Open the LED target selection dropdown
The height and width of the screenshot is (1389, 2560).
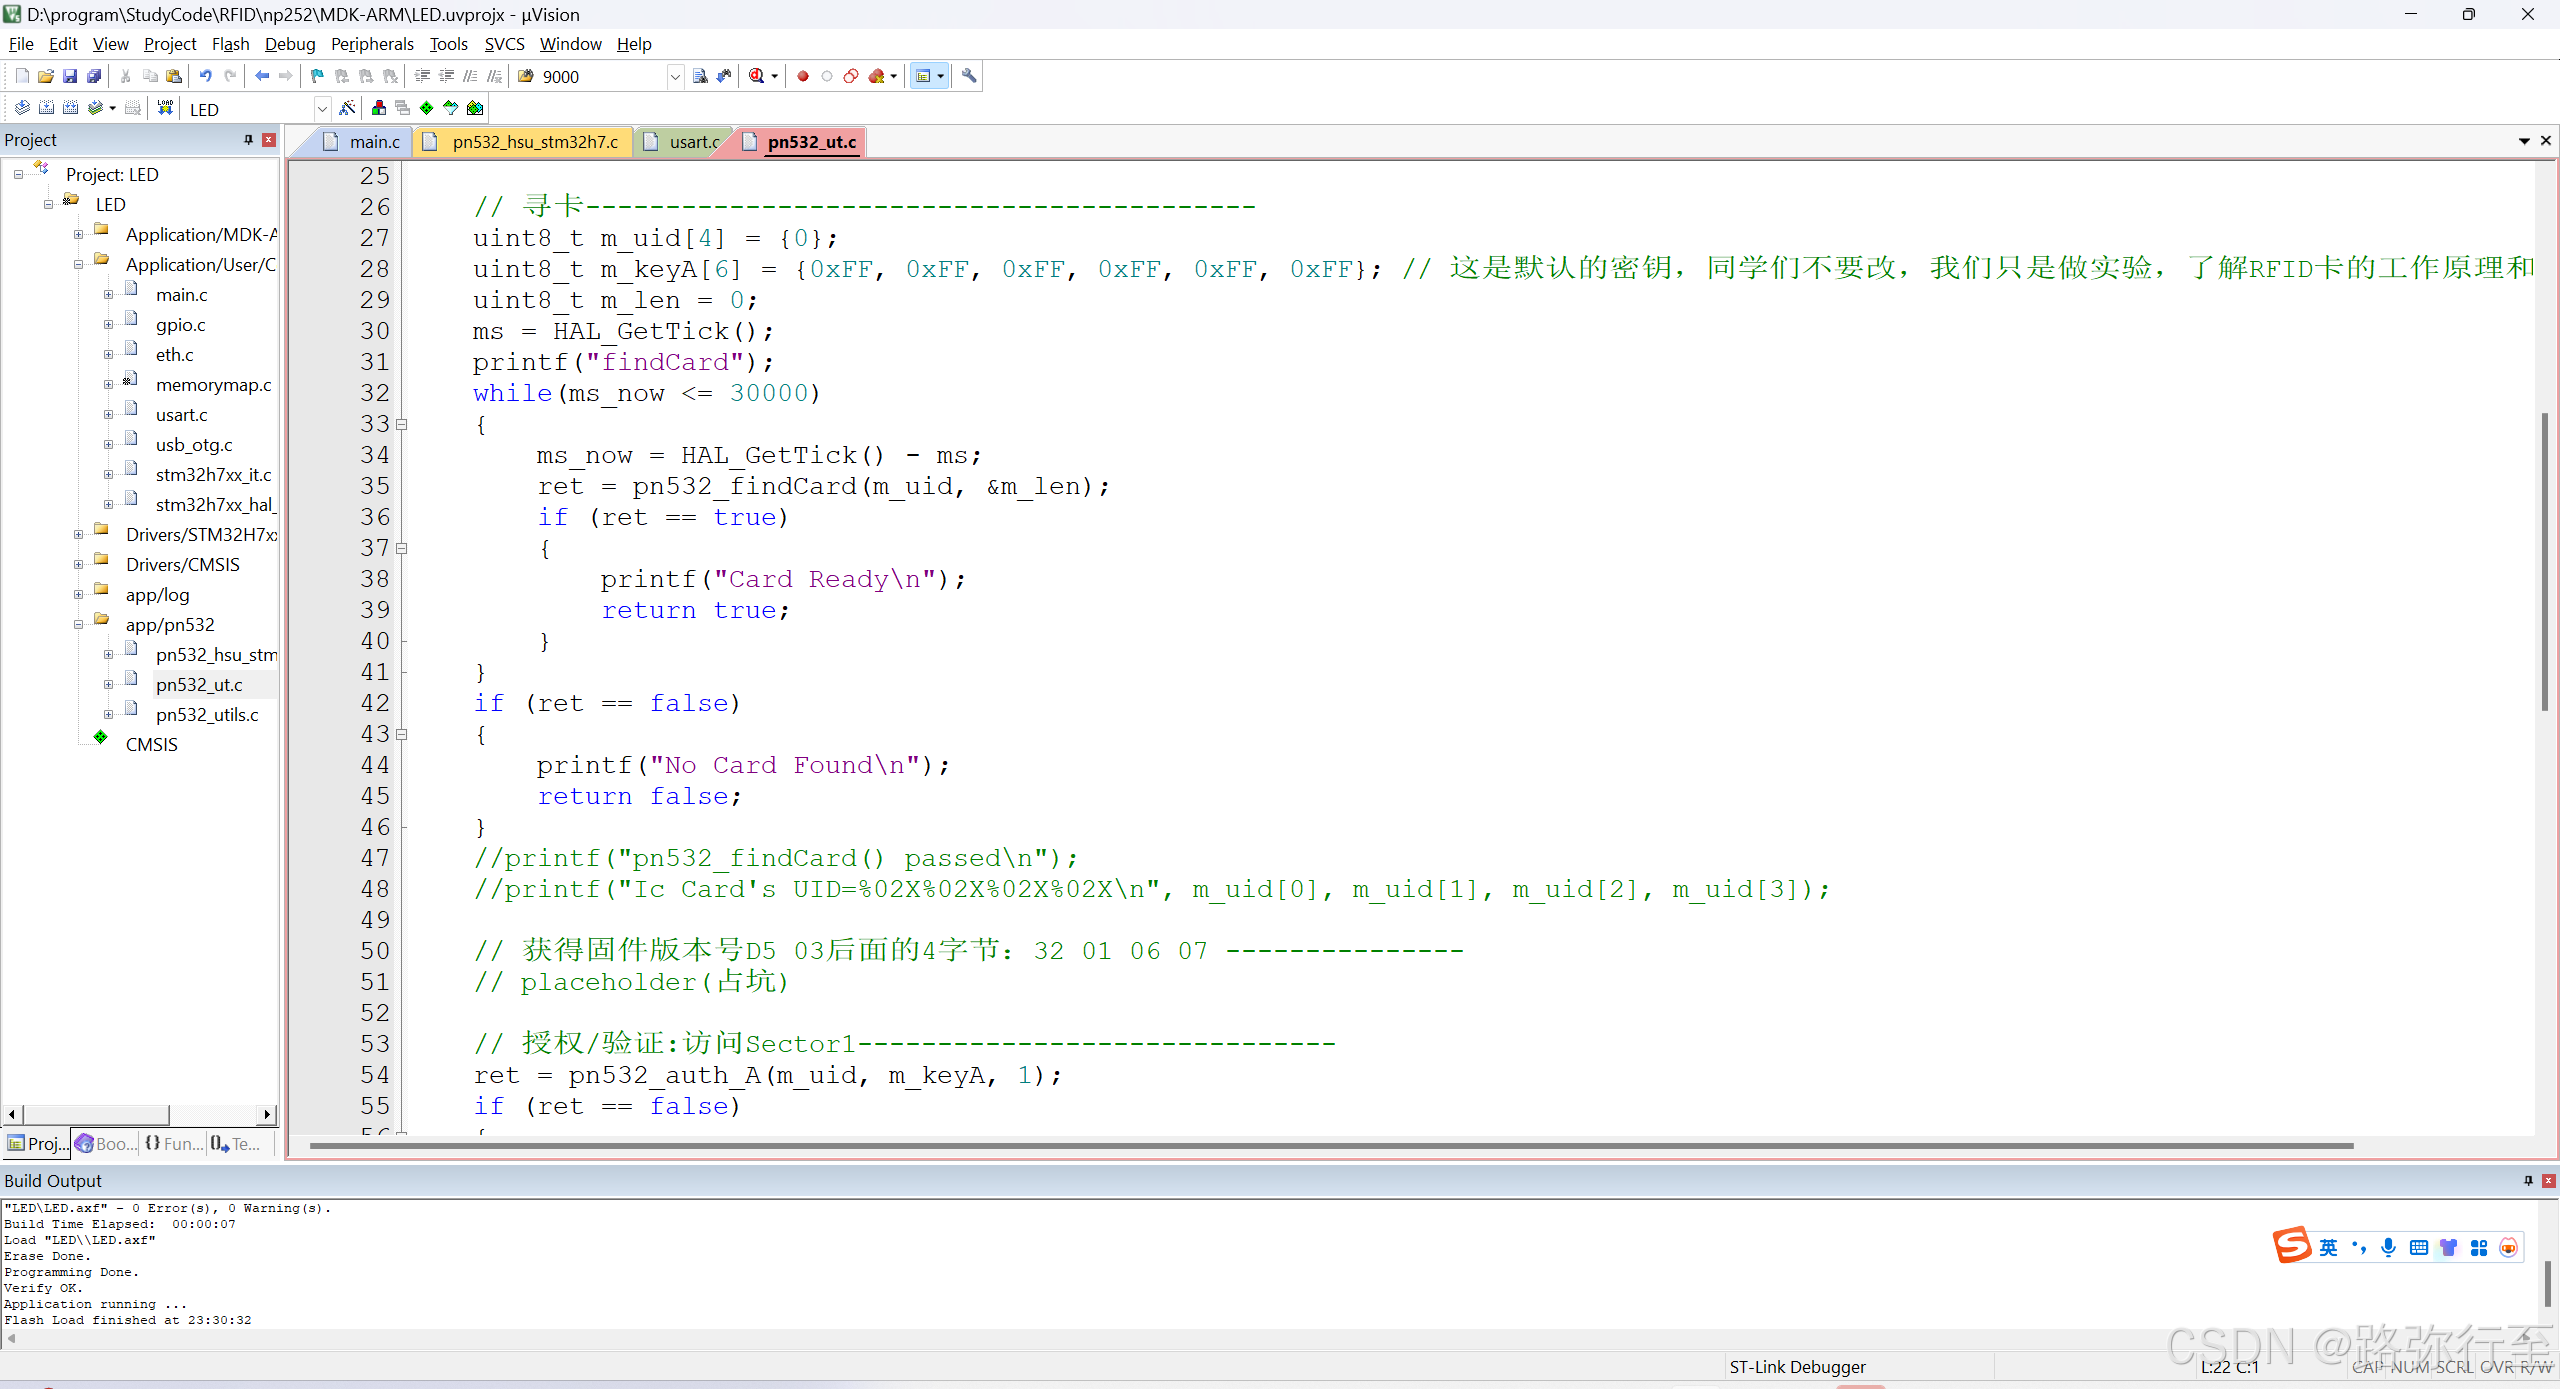(x=322, y=109)
